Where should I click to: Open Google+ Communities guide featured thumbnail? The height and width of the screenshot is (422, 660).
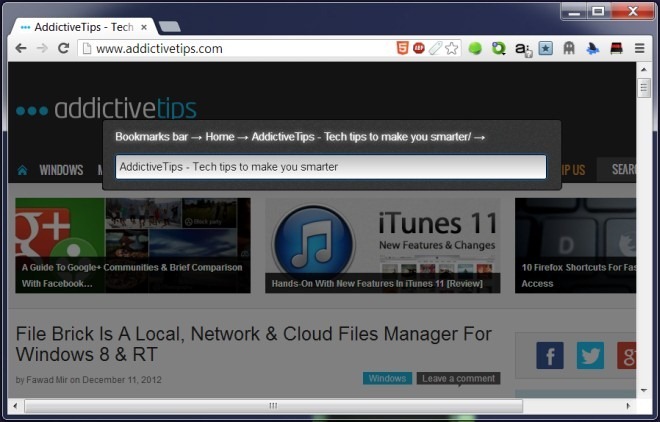pyautogui.click(x=133, y=246)
